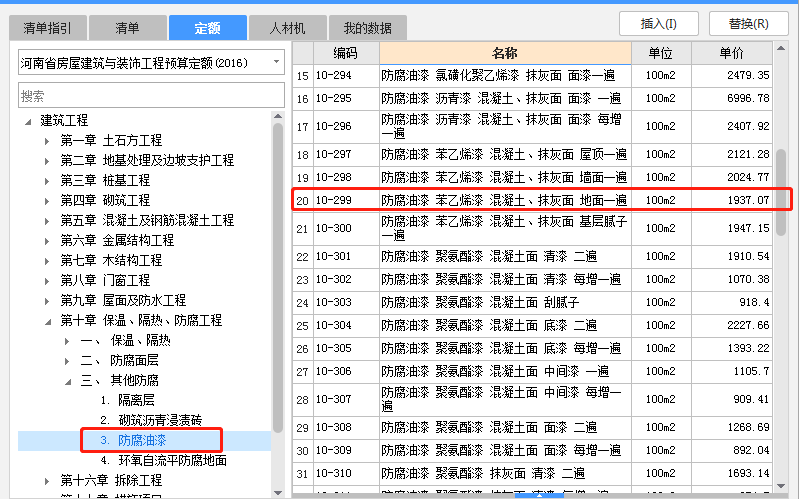Select row 聚氨酯漆 抹灰面 清漆 二遍
The height and width of the screenshot is (499, 799).
coord(532,474)
